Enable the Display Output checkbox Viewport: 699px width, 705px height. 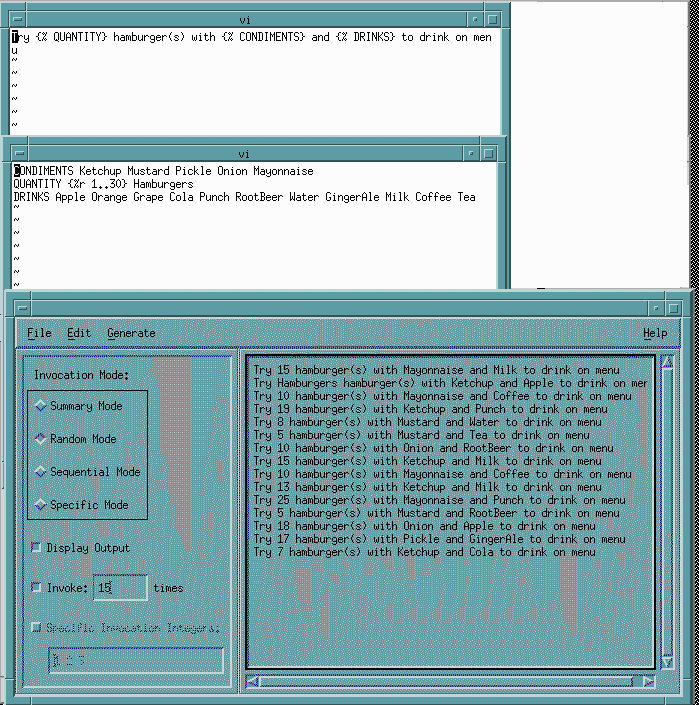37,548
